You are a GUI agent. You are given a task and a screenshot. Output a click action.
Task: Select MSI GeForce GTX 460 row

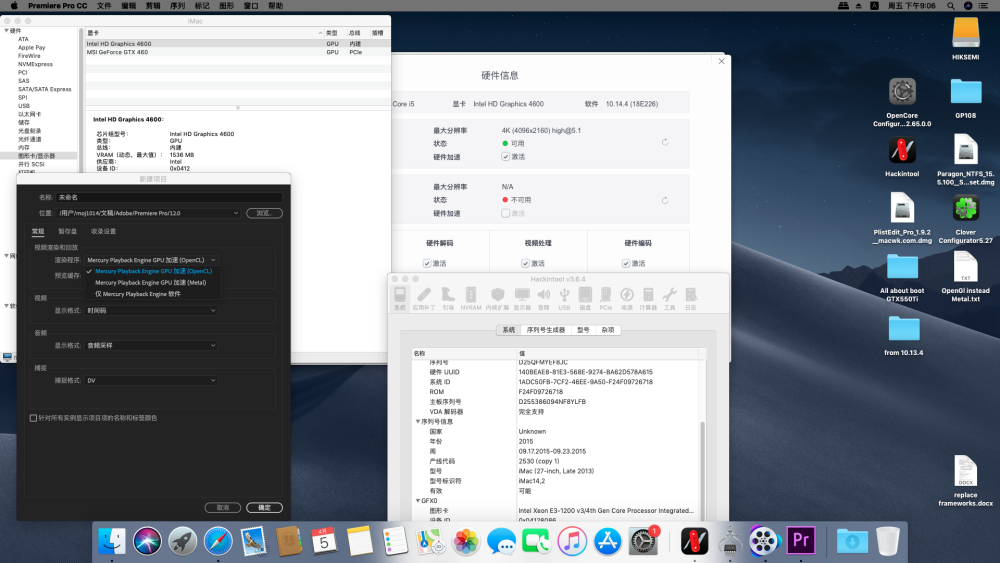tap(237, 52)
